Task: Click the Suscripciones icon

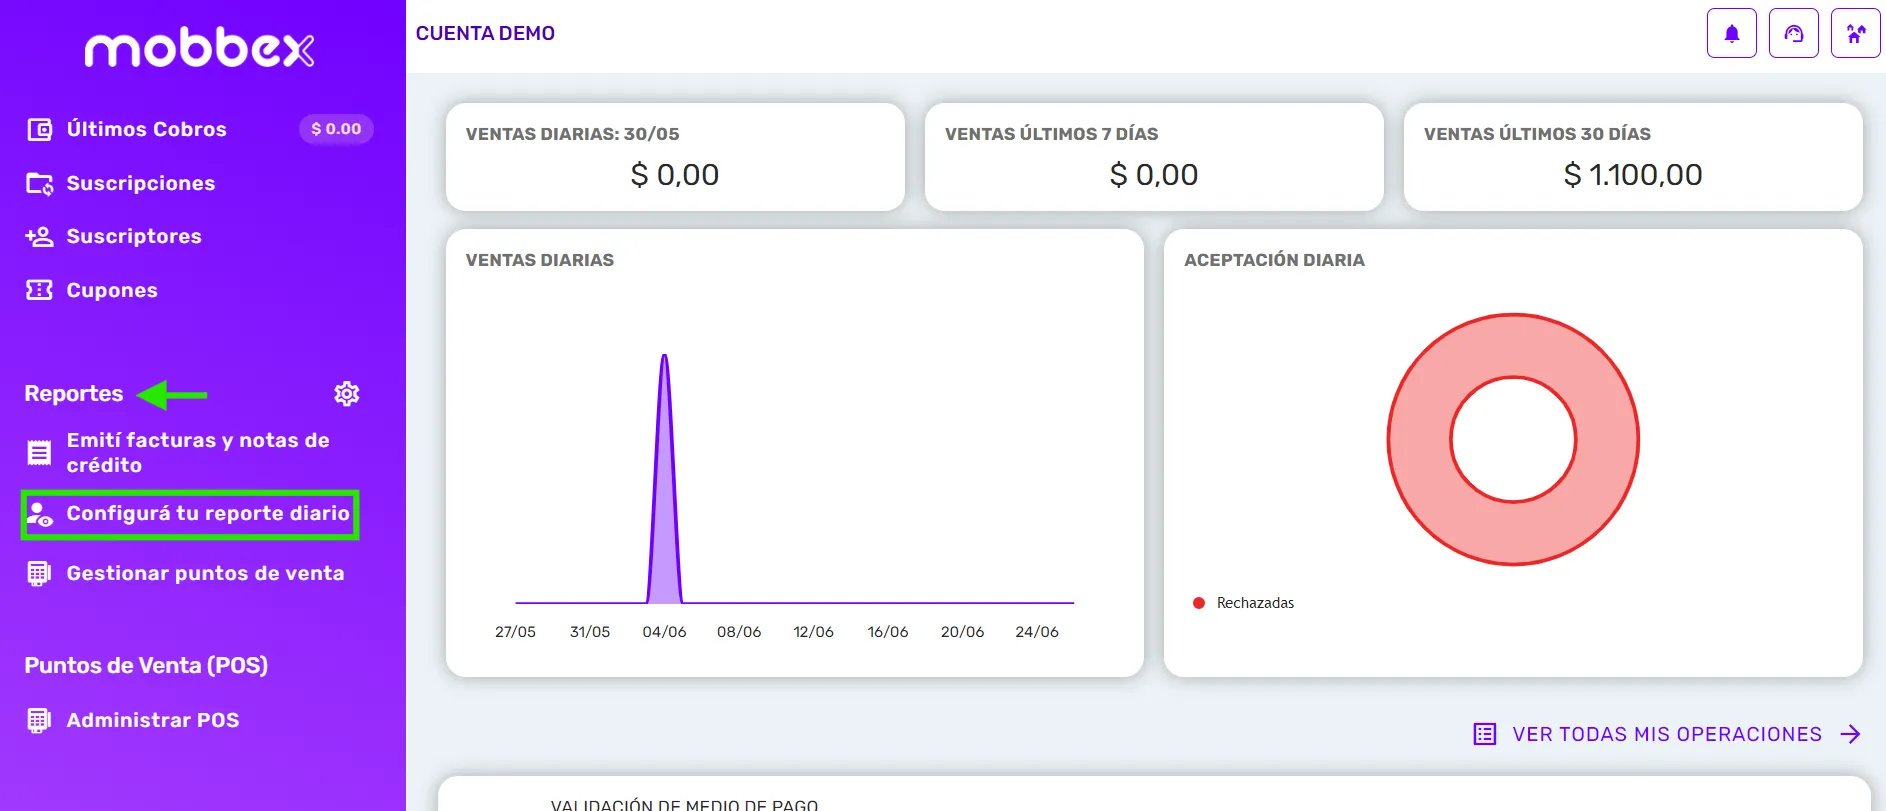Action: point(39,183)
